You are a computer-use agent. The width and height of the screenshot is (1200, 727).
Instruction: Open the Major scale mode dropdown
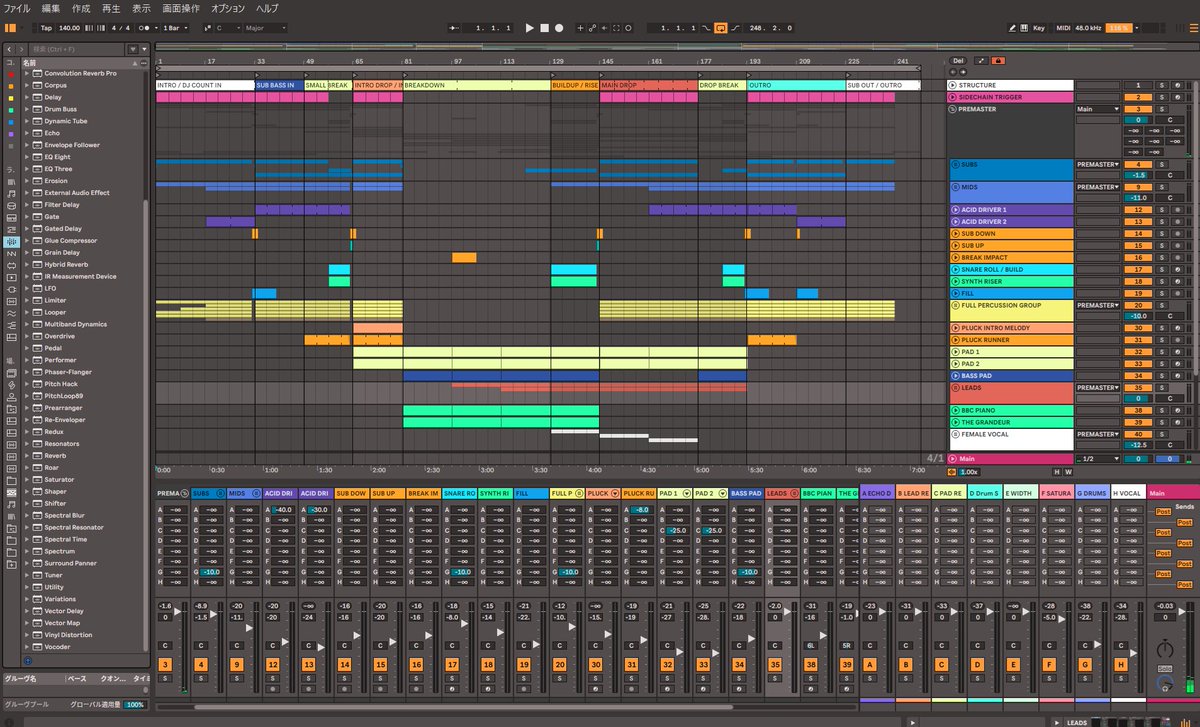click(264, 28)
